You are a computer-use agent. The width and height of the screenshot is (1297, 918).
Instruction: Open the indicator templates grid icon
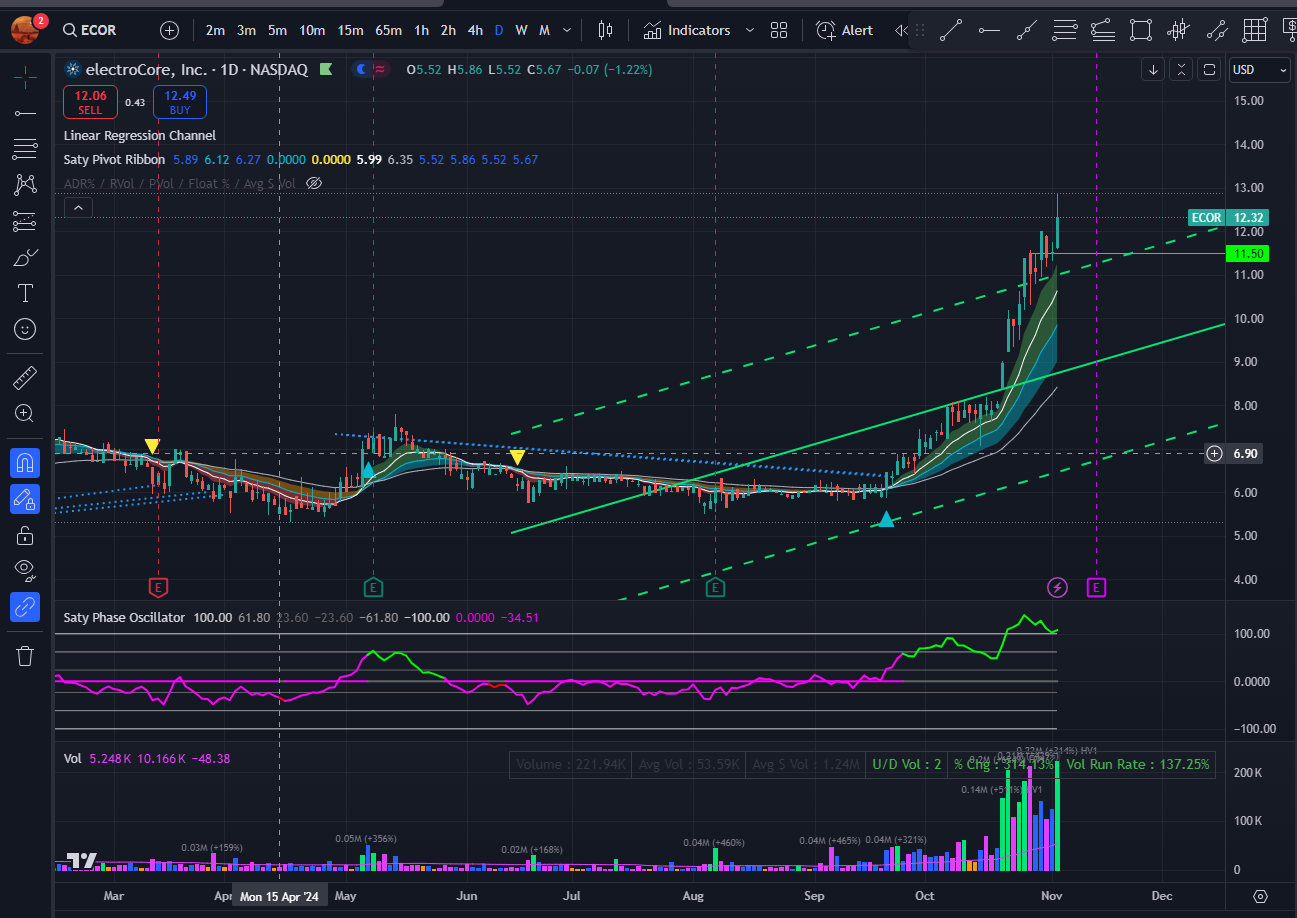coord(779,30)
